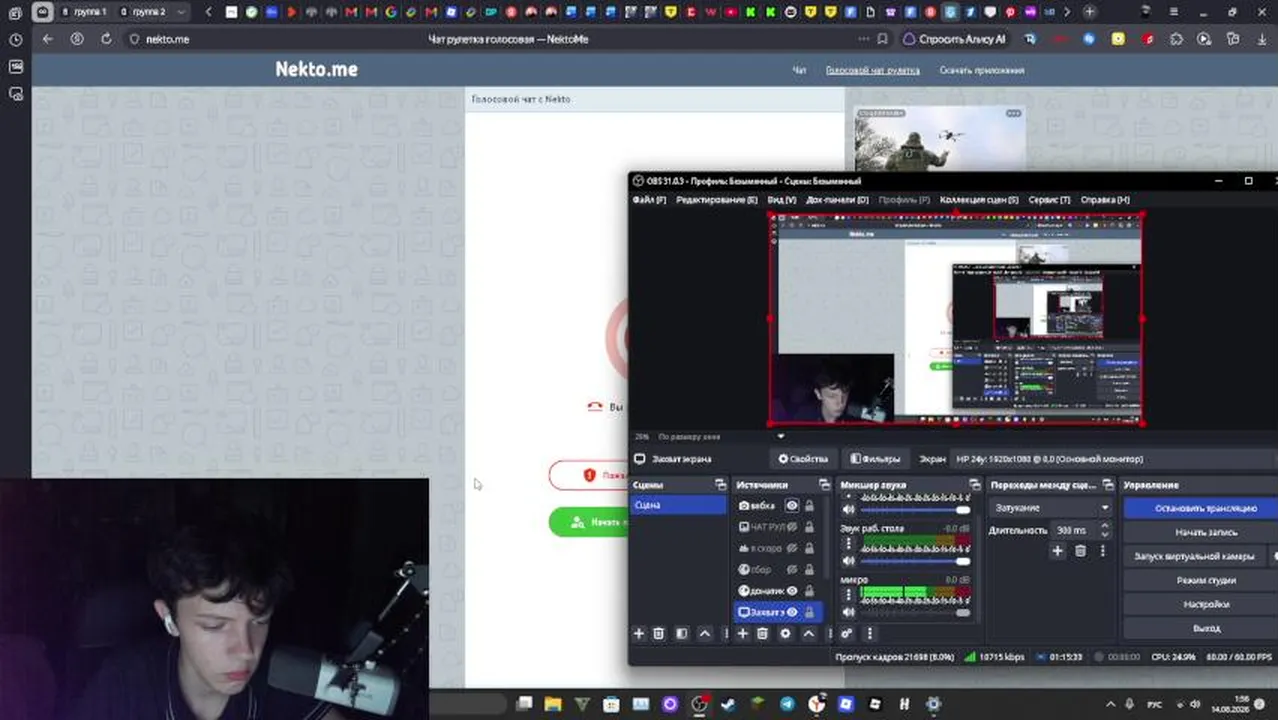
Task: Open advanced audio properties gears icon
Action: (847, 633)
